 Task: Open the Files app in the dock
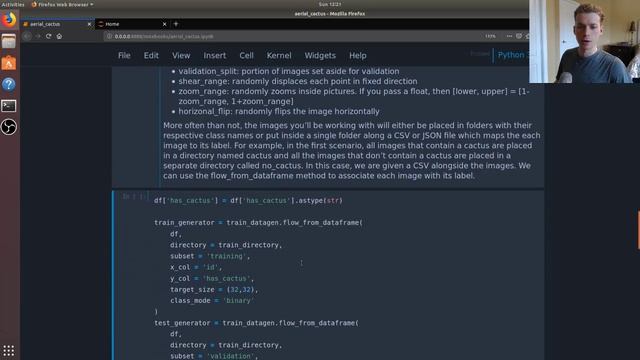coord(9,41)
